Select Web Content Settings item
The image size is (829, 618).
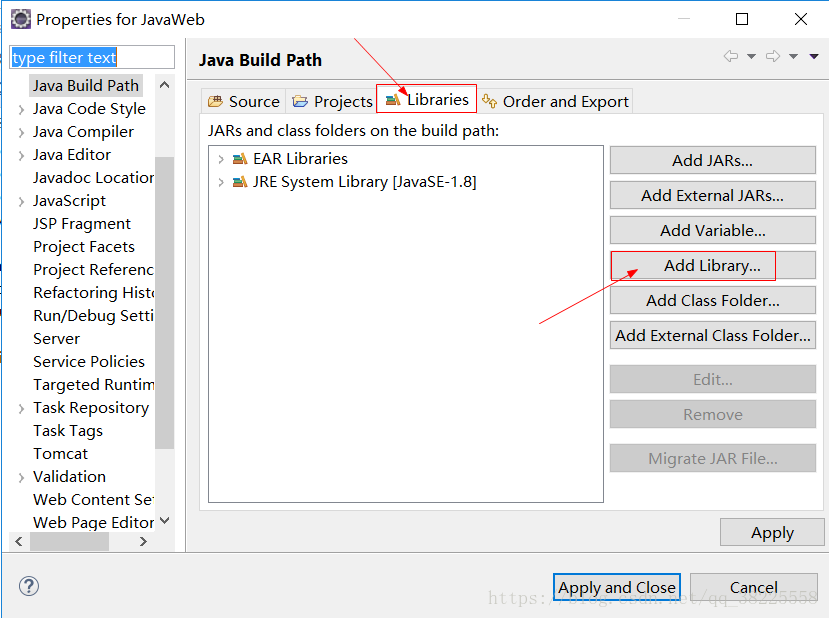coord(94,500)
